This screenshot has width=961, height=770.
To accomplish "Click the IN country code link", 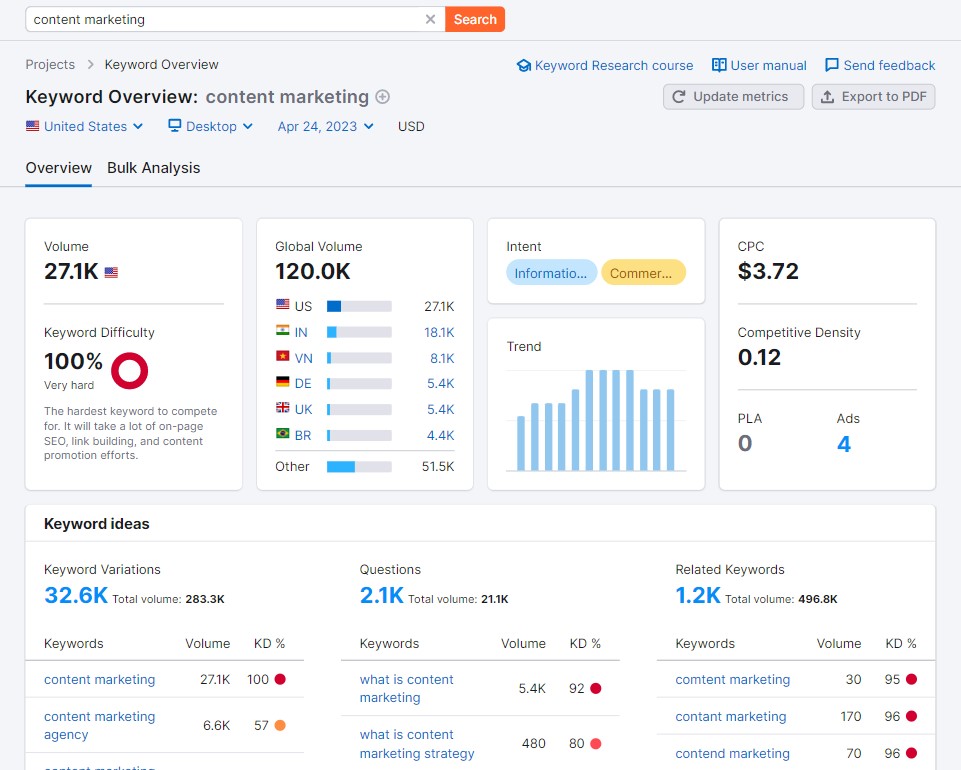I will pos(301,332).
